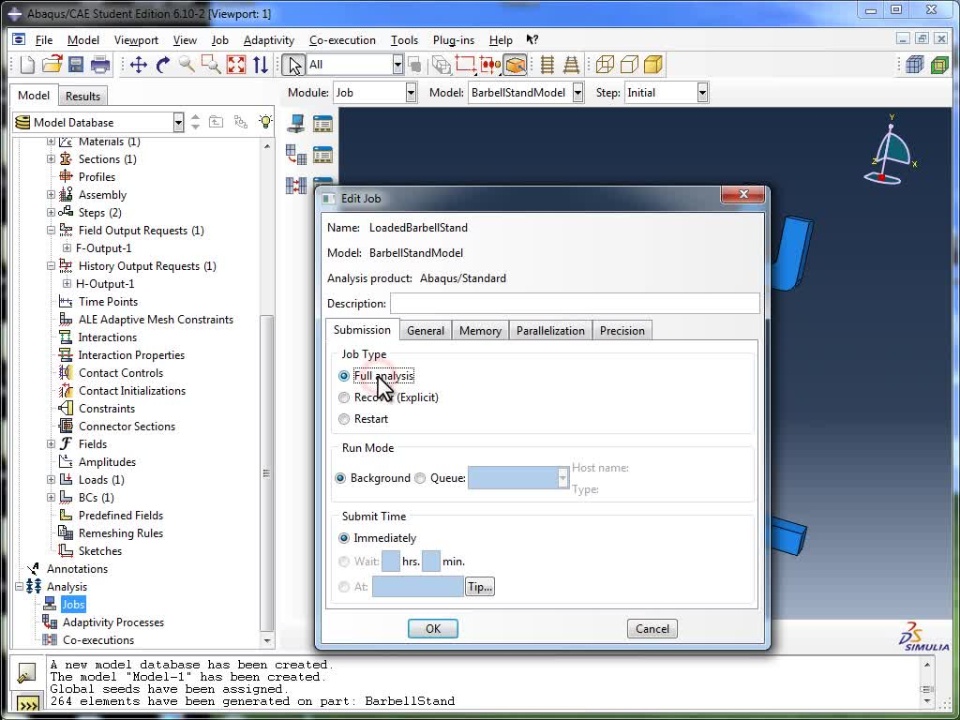Click Cancel in the Edit Job dialog
The height and width of the screenshot is (720, 960).
(652, 629)
